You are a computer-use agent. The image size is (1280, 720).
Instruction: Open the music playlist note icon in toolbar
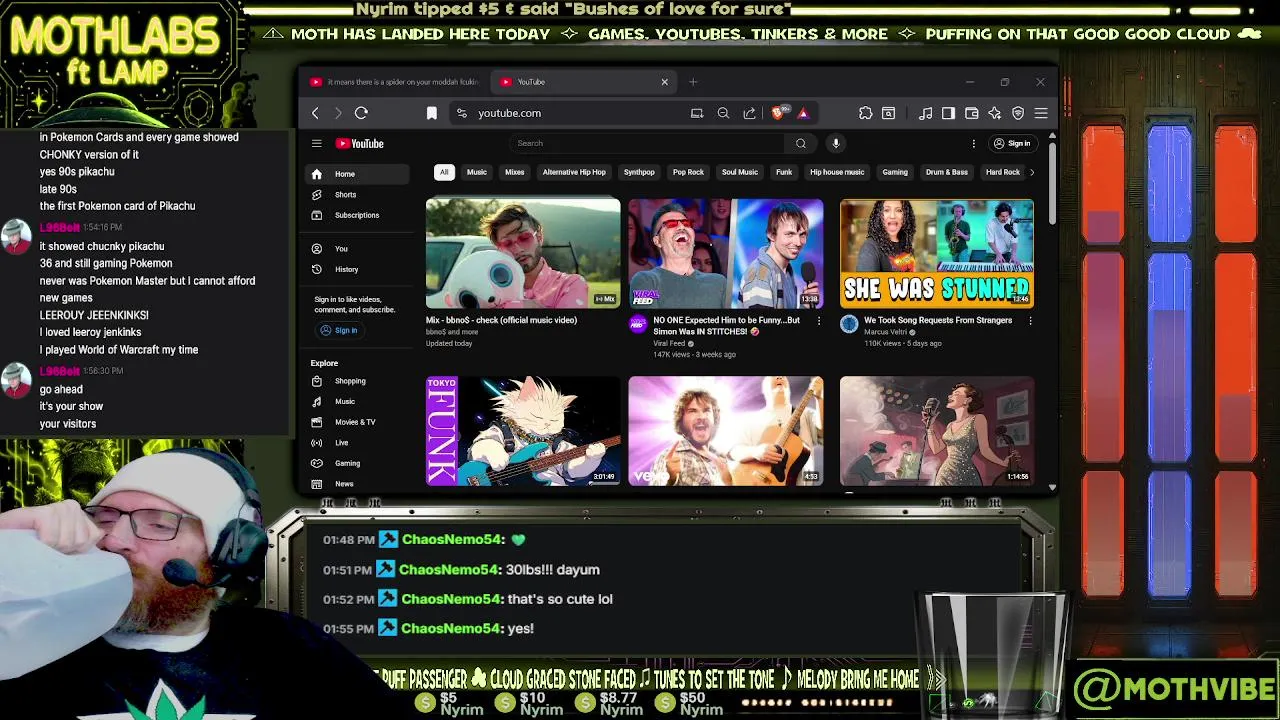coord(925,113)
